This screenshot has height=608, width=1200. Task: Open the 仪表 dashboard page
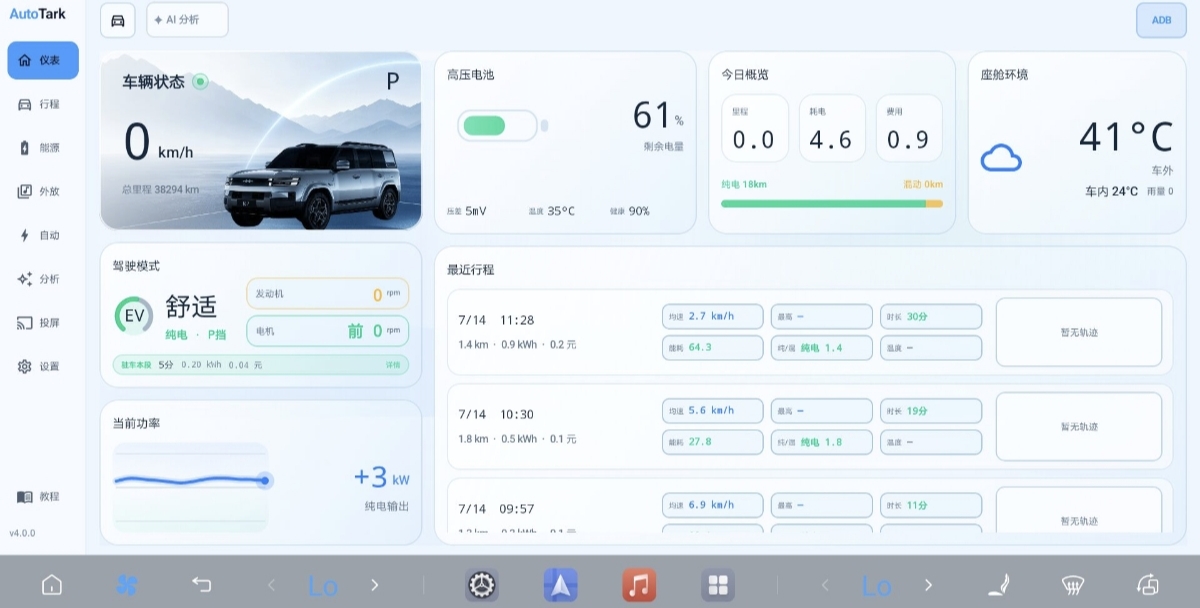43,60
